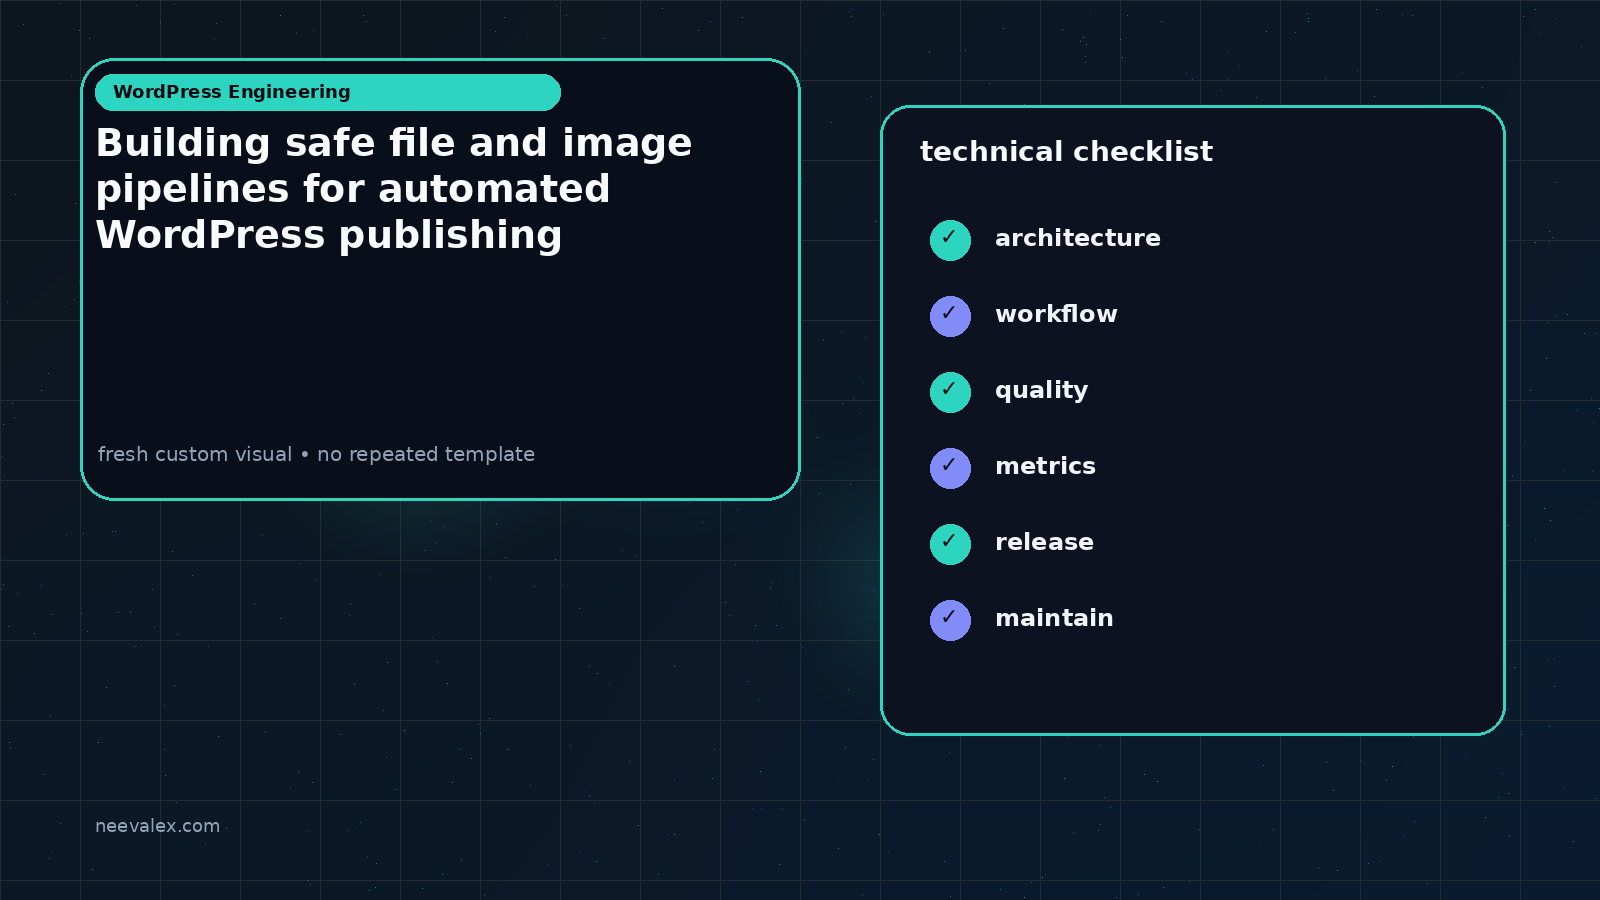Screen dimensions: 1600x900
Task: Click the purple checkmark beside maintain
Action: [x=950, y=620]
